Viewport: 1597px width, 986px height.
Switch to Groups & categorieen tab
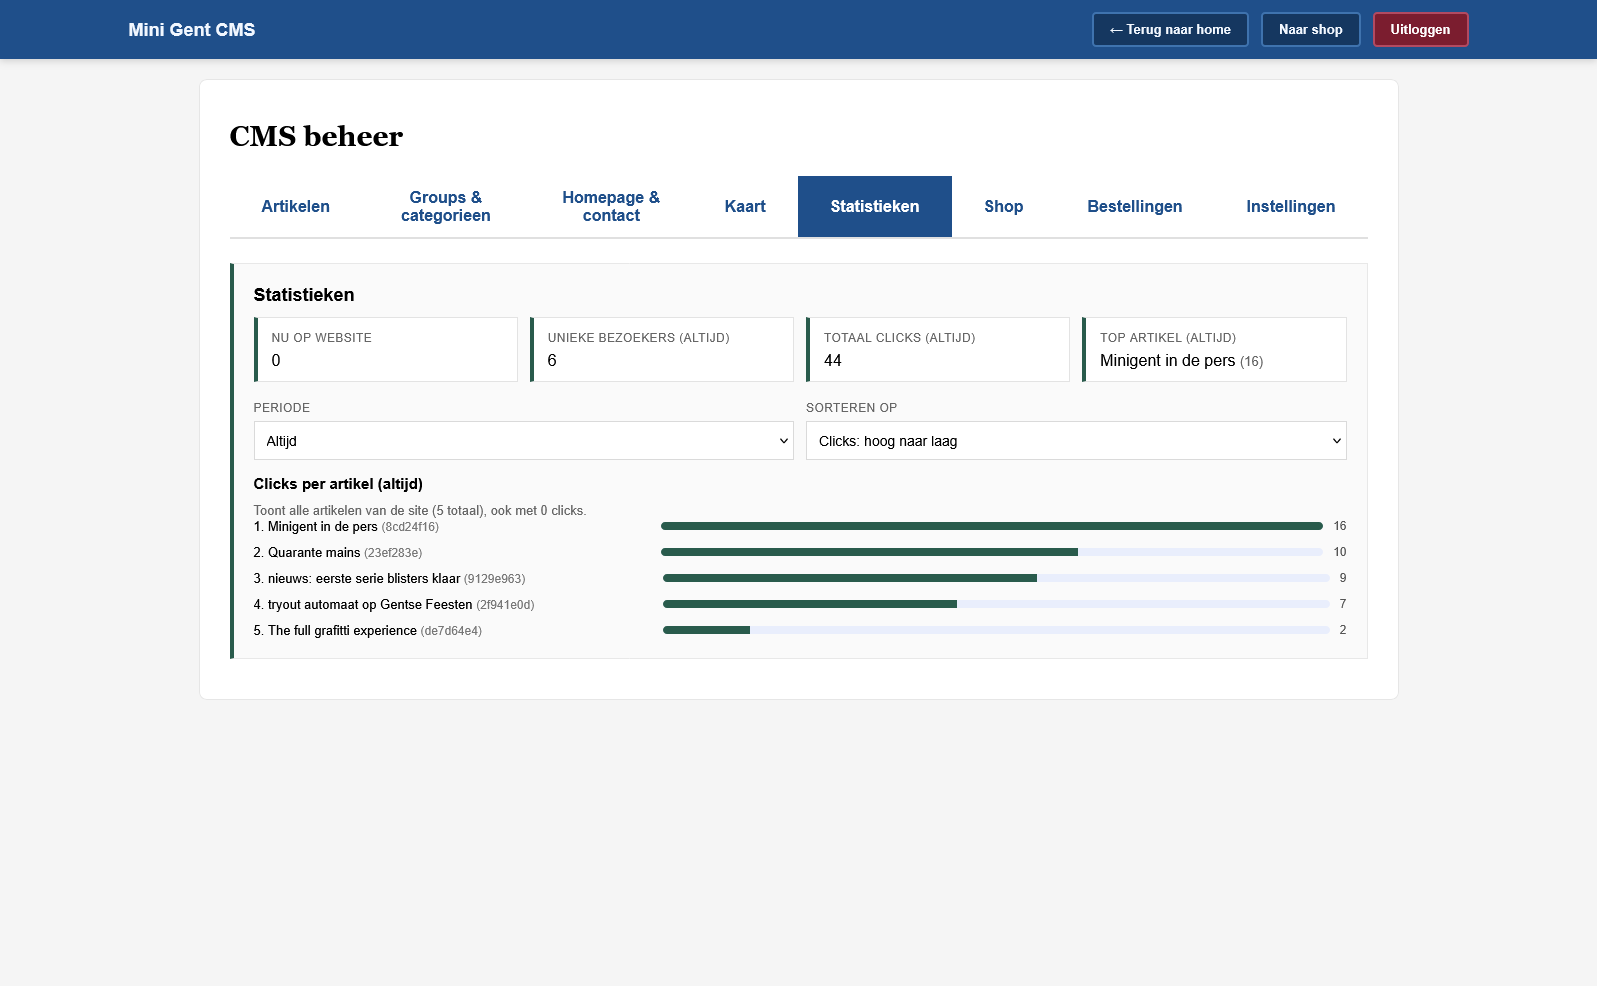445,206
